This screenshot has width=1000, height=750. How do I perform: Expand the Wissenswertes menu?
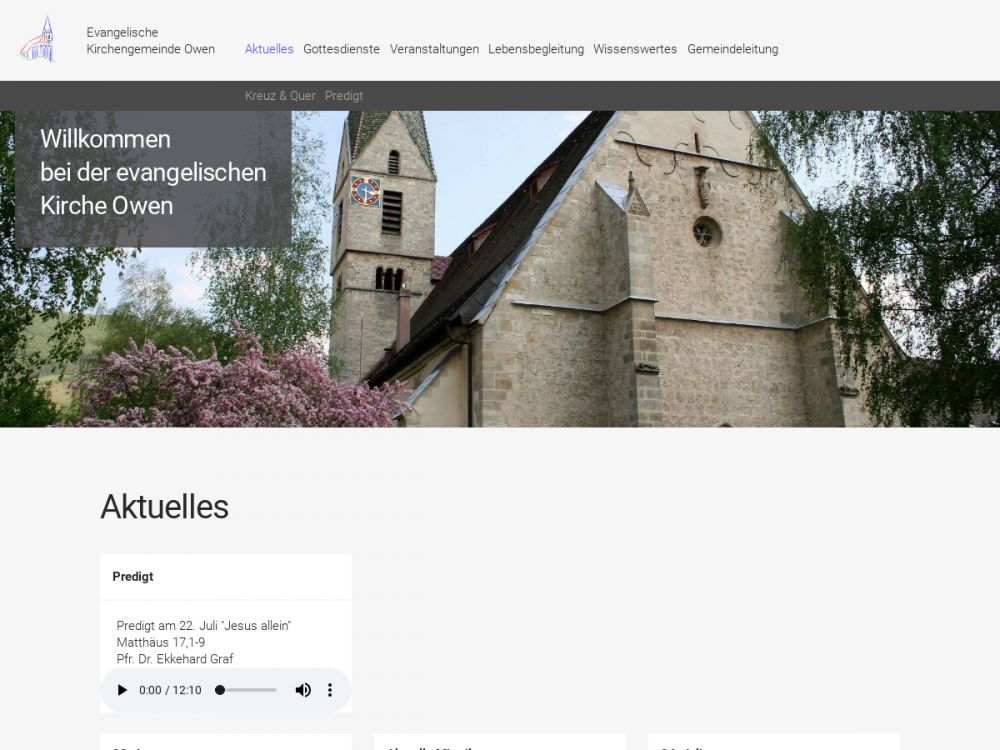pos(635,49)
